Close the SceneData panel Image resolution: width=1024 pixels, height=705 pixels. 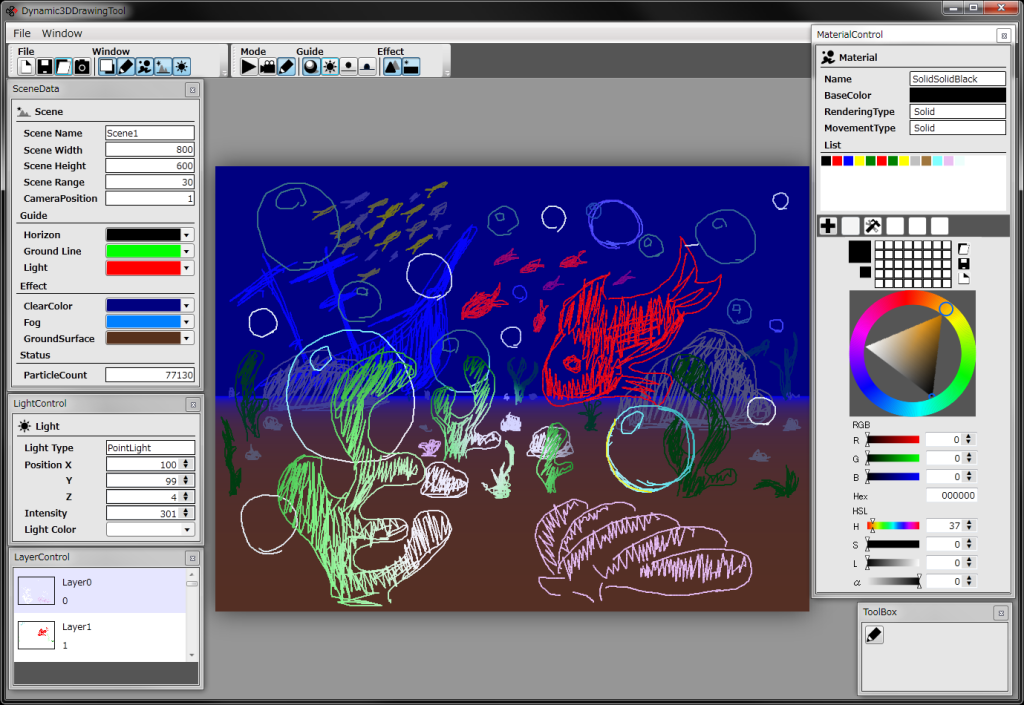pyautogui.click(x=193, y=90)
